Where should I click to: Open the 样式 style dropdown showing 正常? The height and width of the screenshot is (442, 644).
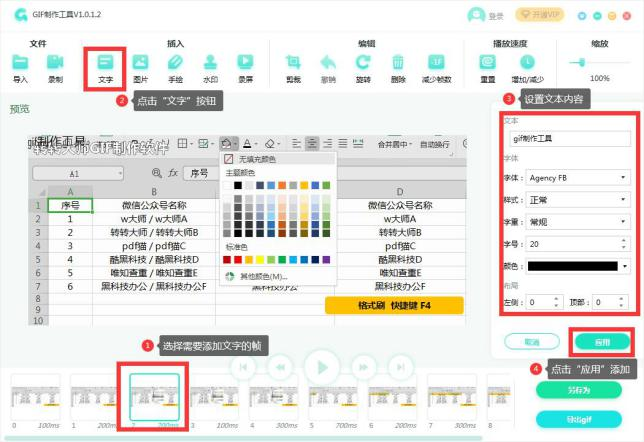(578, 200)
